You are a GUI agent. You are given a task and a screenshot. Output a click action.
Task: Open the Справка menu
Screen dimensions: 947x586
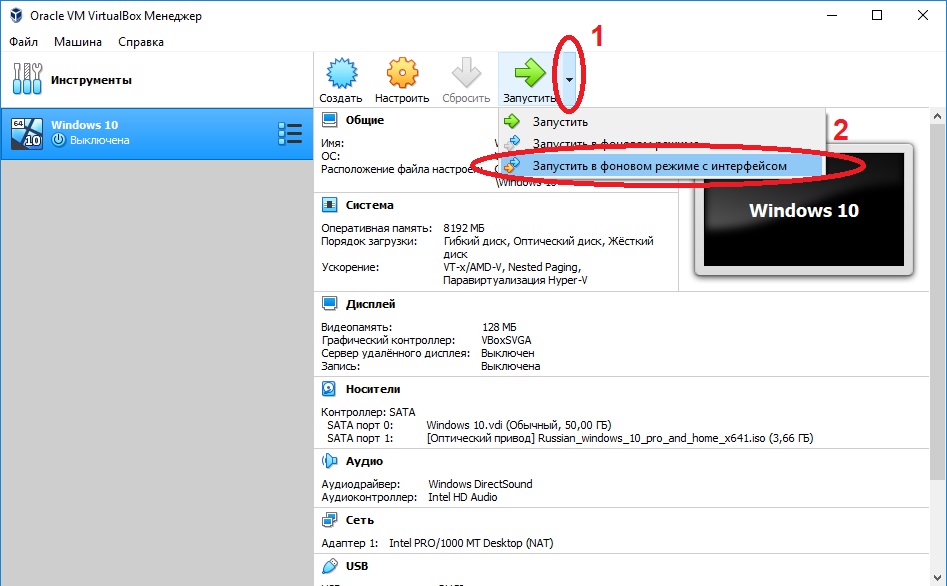point(141,42)
